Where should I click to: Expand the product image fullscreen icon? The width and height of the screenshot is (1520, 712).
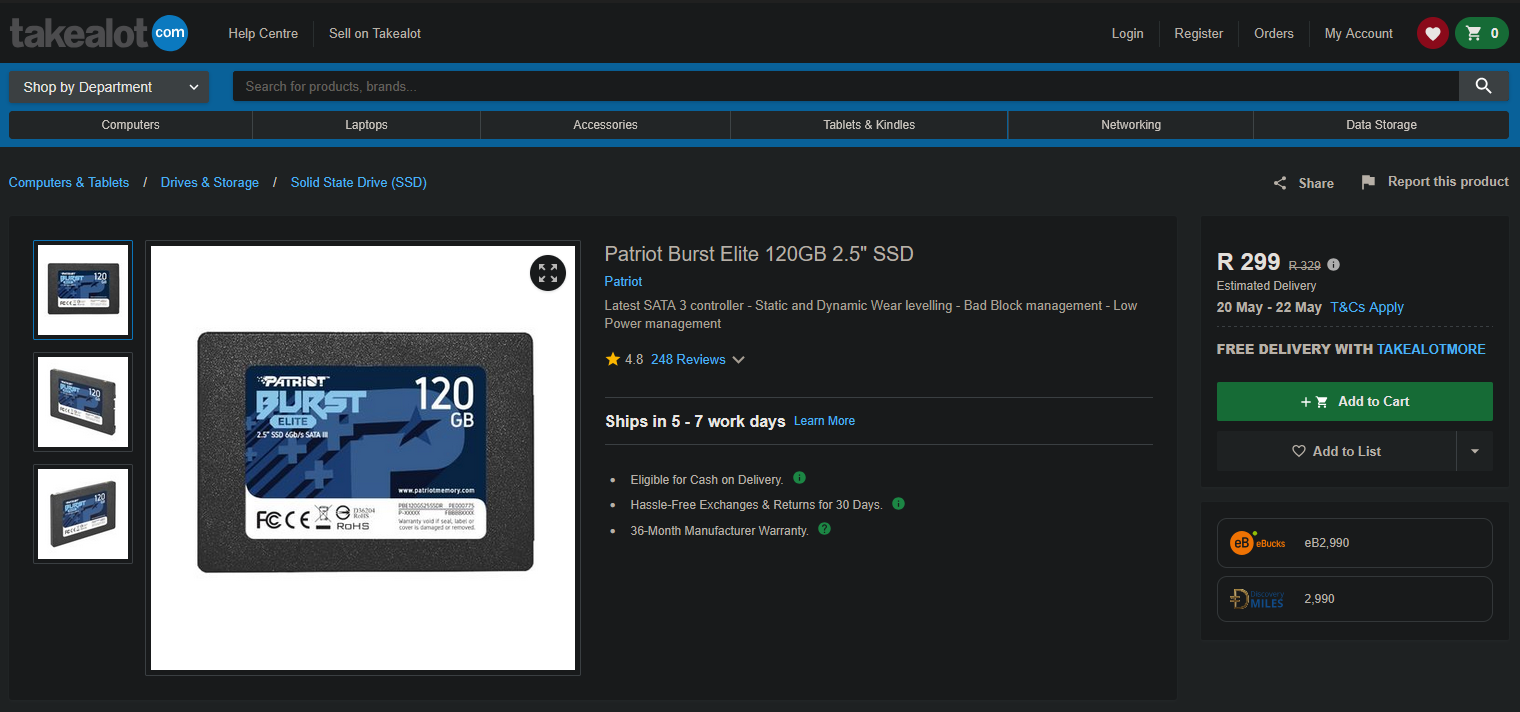548,273
